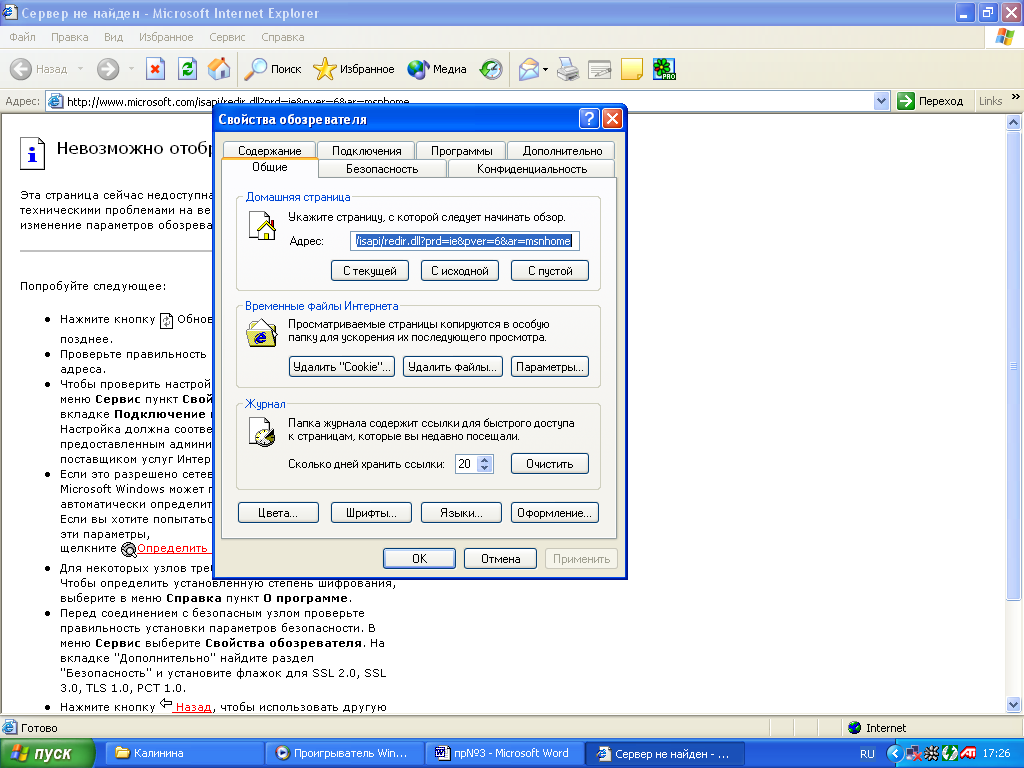Open the Mail button dropdown arrow
1024x768 pixels.
[x=545, y=69]
